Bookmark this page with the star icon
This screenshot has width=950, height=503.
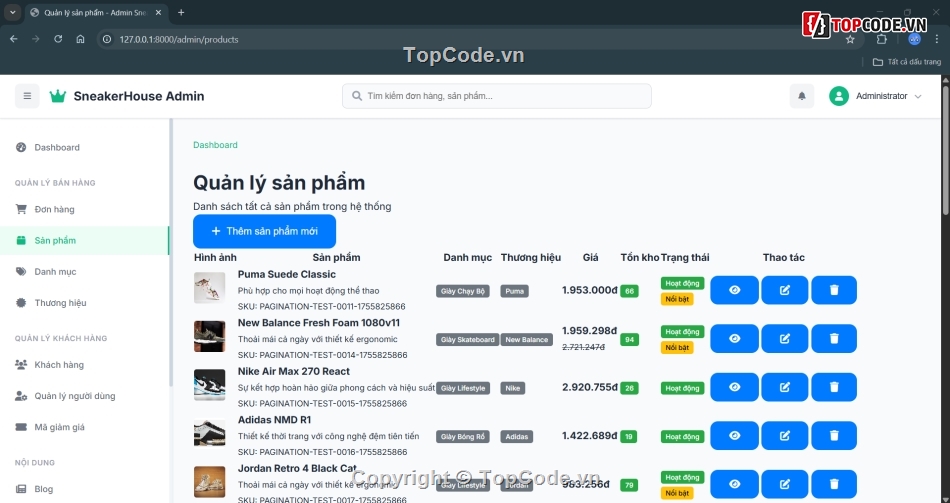pyautogui.click(x=849, y=39)
